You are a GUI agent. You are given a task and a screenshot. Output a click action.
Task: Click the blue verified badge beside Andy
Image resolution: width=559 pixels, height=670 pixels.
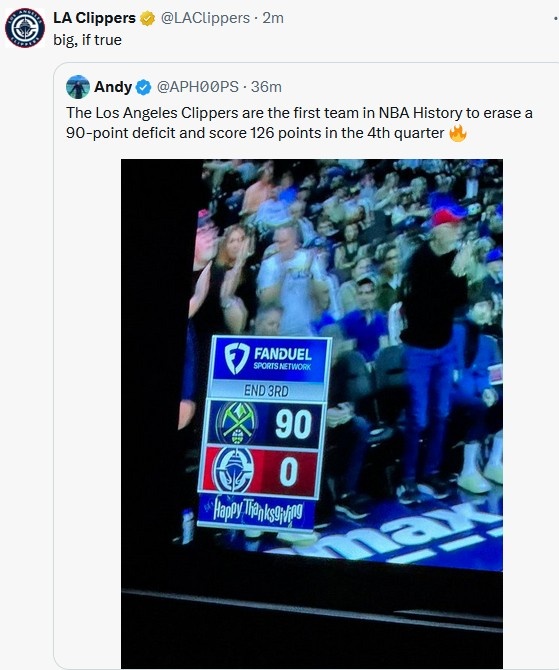pos(144,87)
